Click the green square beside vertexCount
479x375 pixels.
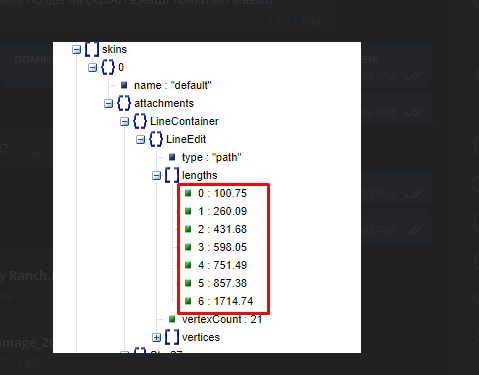[x=172, y=319]
